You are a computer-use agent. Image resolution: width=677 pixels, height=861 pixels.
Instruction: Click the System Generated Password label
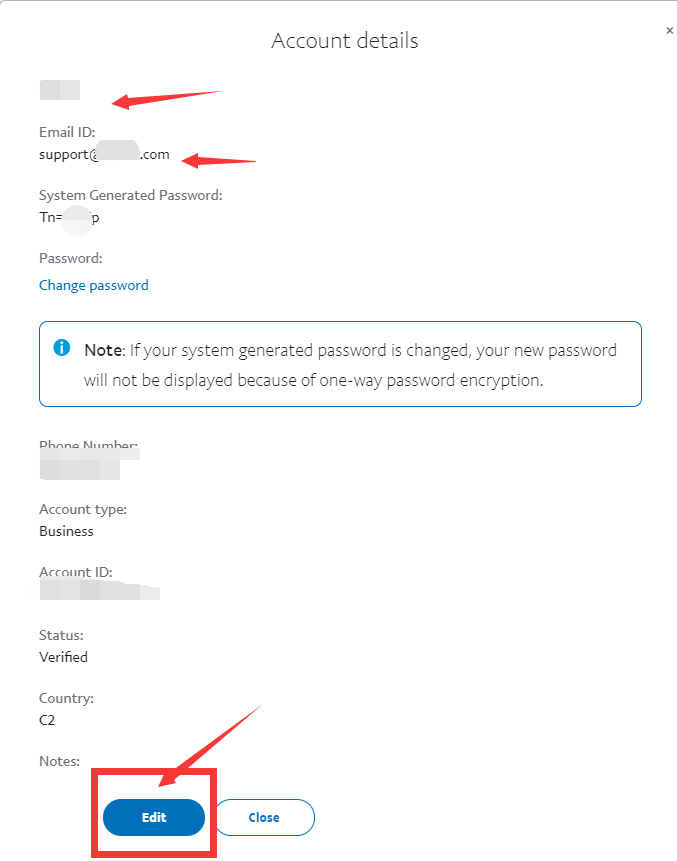coord(131,195)
